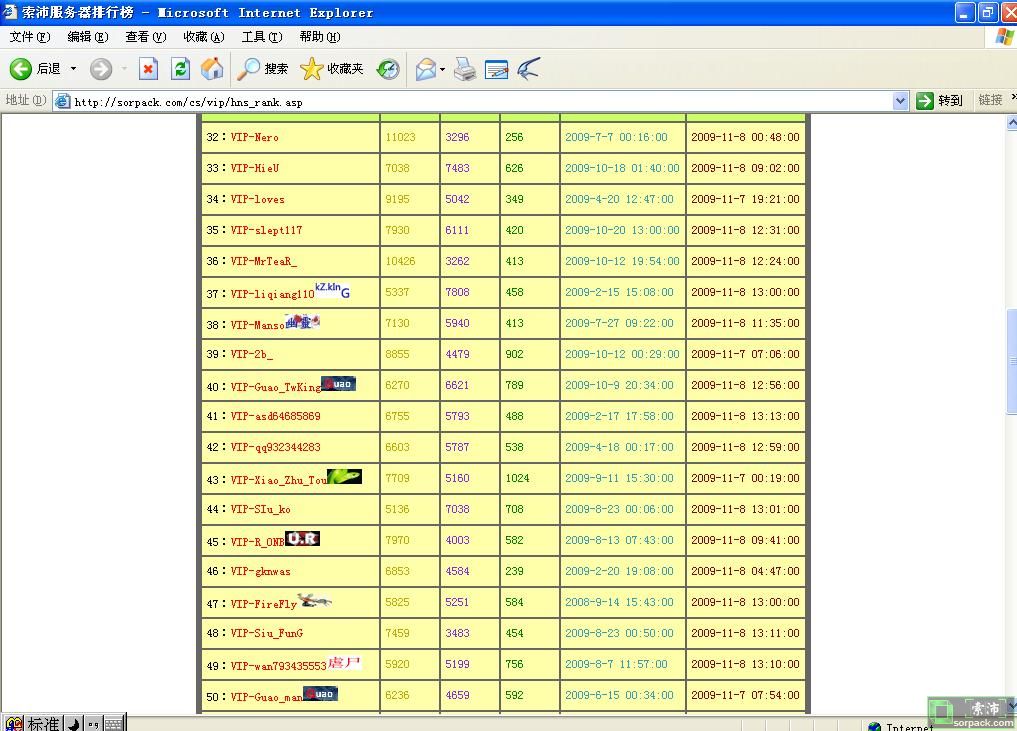Open the History icon in the toolbar

coord(388,69)
